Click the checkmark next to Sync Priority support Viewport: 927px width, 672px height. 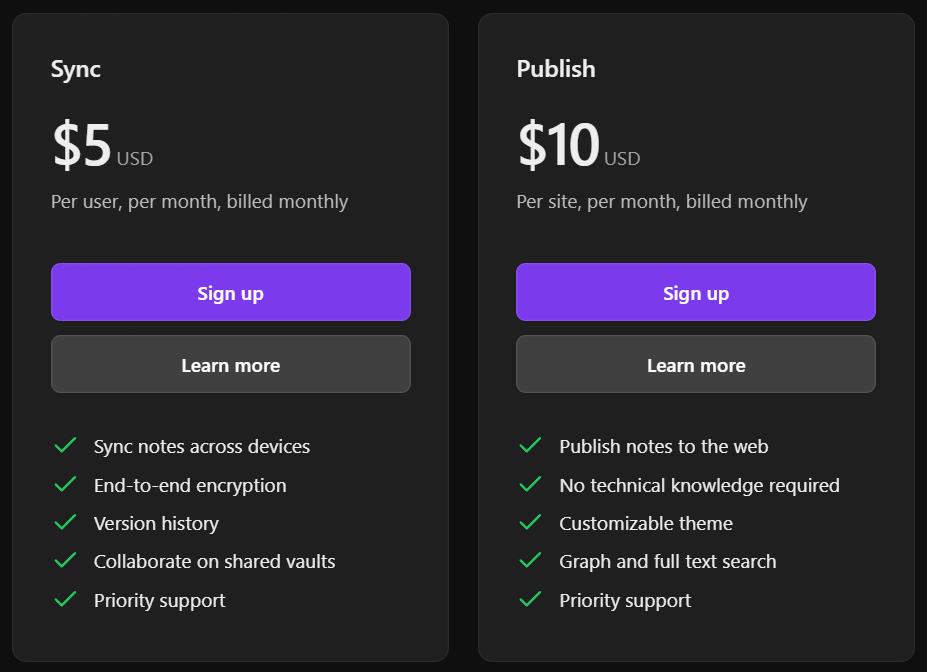click(65, 599)
